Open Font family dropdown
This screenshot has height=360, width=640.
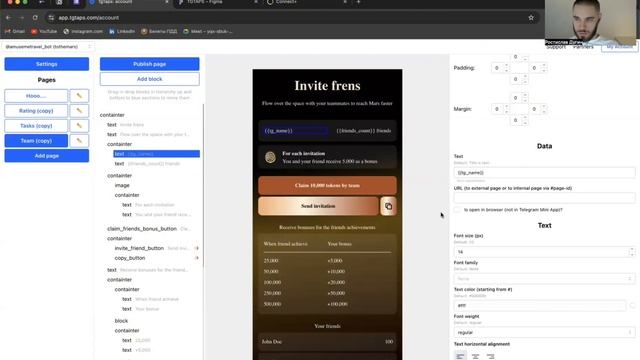544,279
